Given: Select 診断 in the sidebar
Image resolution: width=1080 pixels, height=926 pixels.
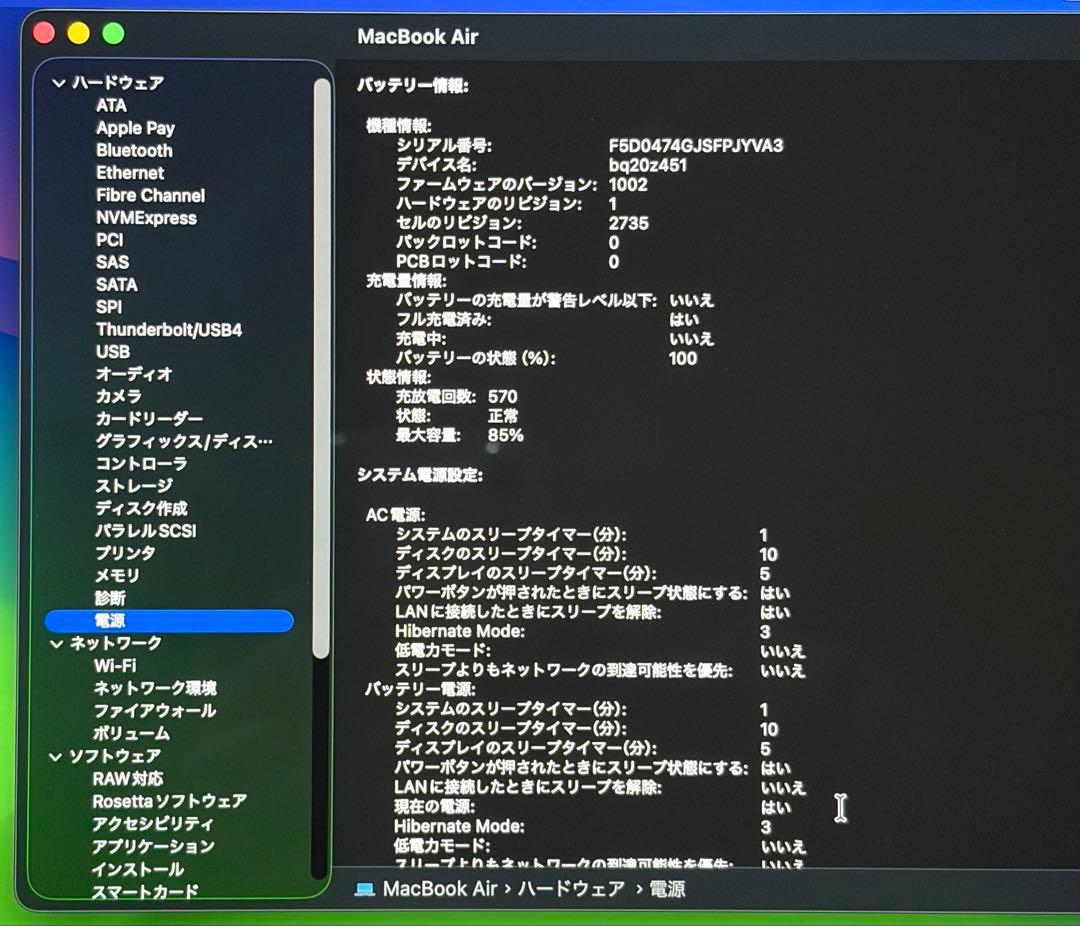Looking at the screenshot, I should tap(110, 598).
